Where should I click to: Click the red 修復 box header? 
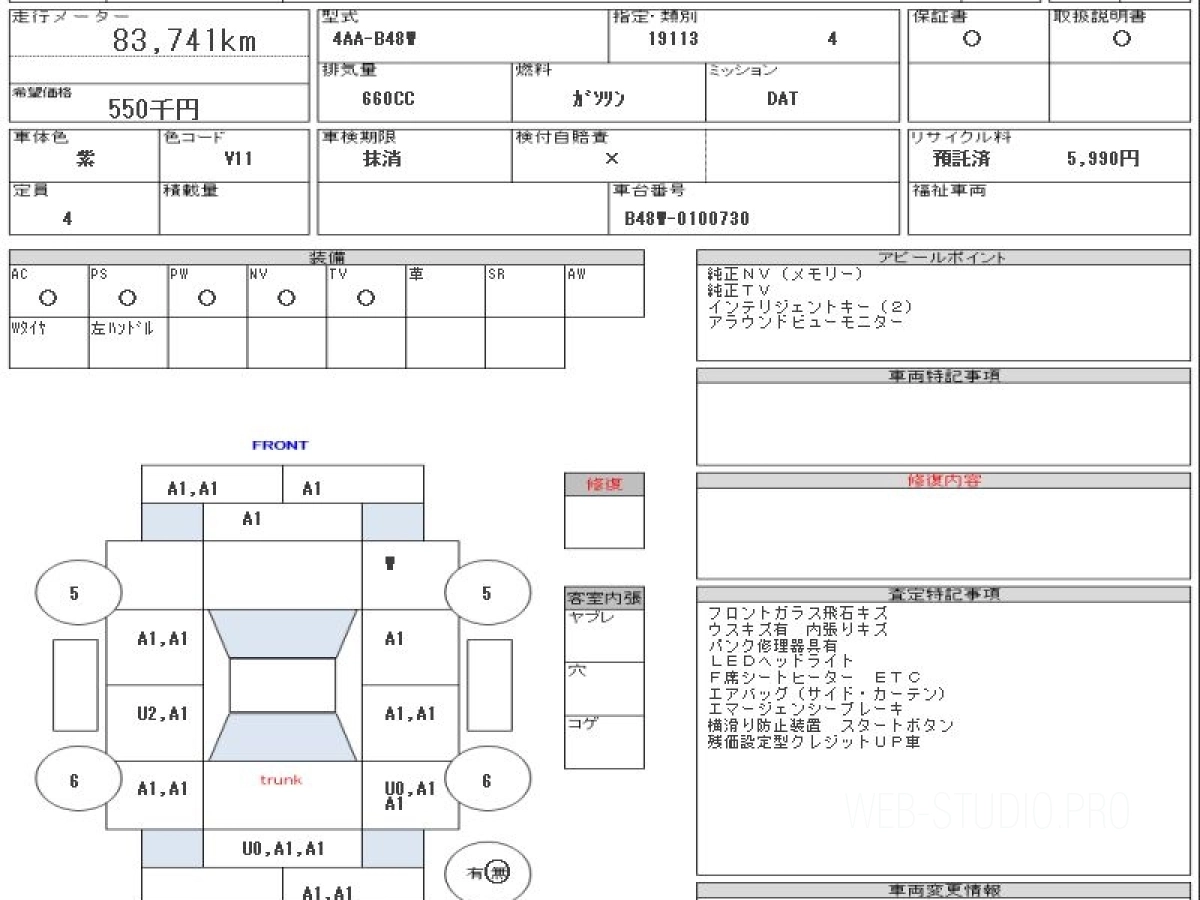tap(604, 484)
